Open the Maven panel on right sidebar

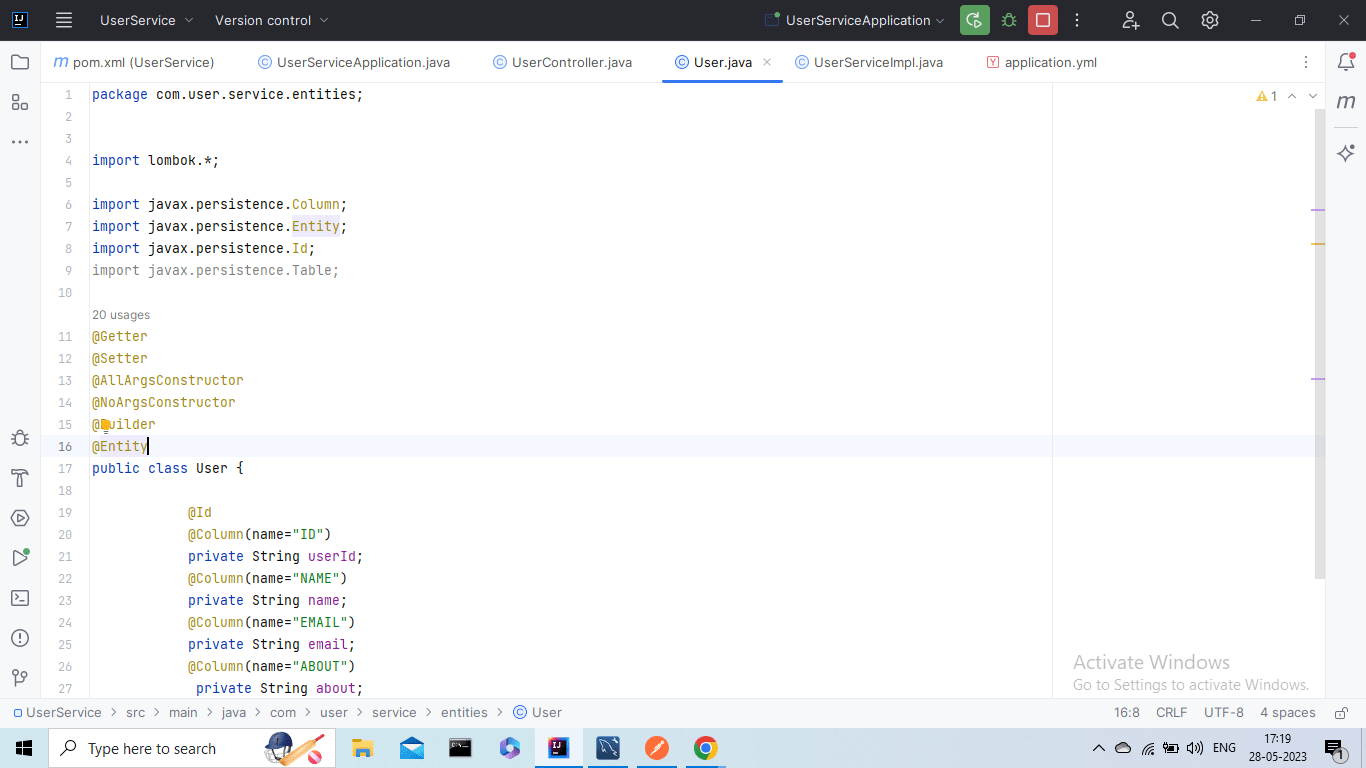pyautogui.click(x=1345, y=101)
